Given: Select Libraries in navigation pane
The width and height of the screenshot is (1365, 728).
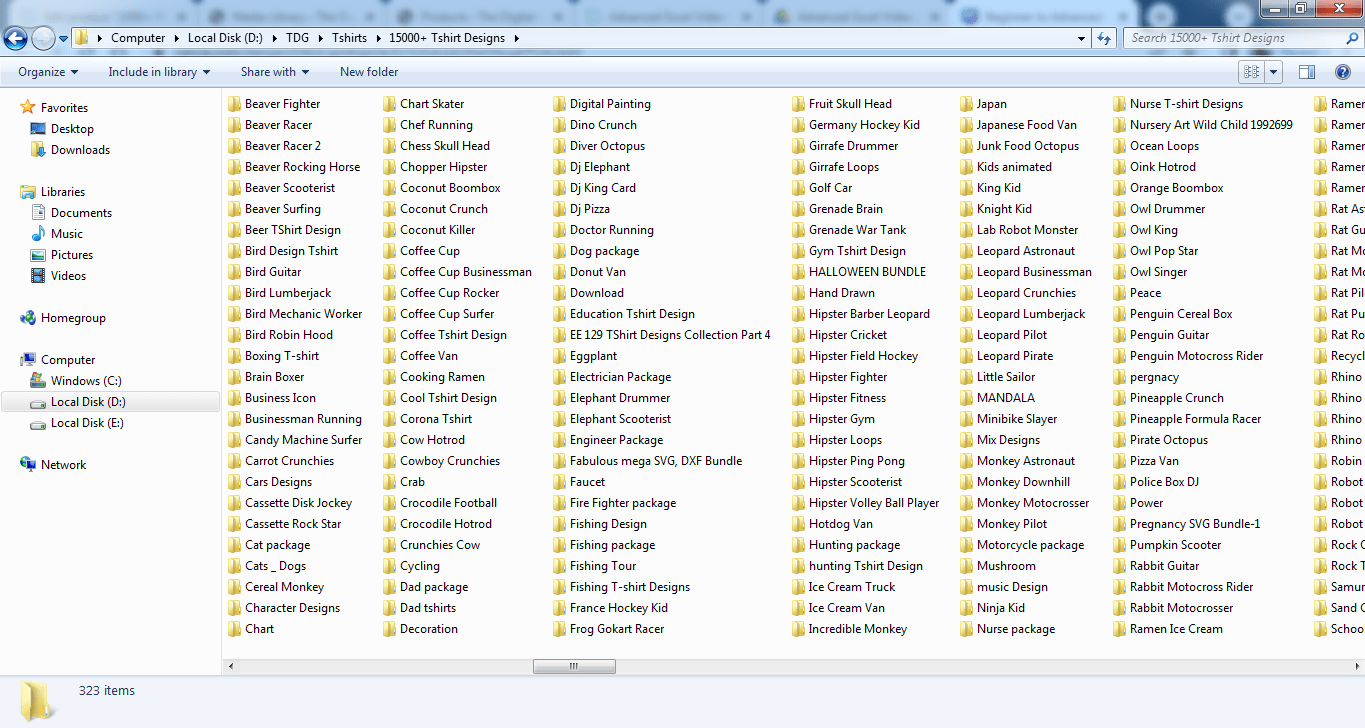Looking at the screenshot, I should pos(63,192).
